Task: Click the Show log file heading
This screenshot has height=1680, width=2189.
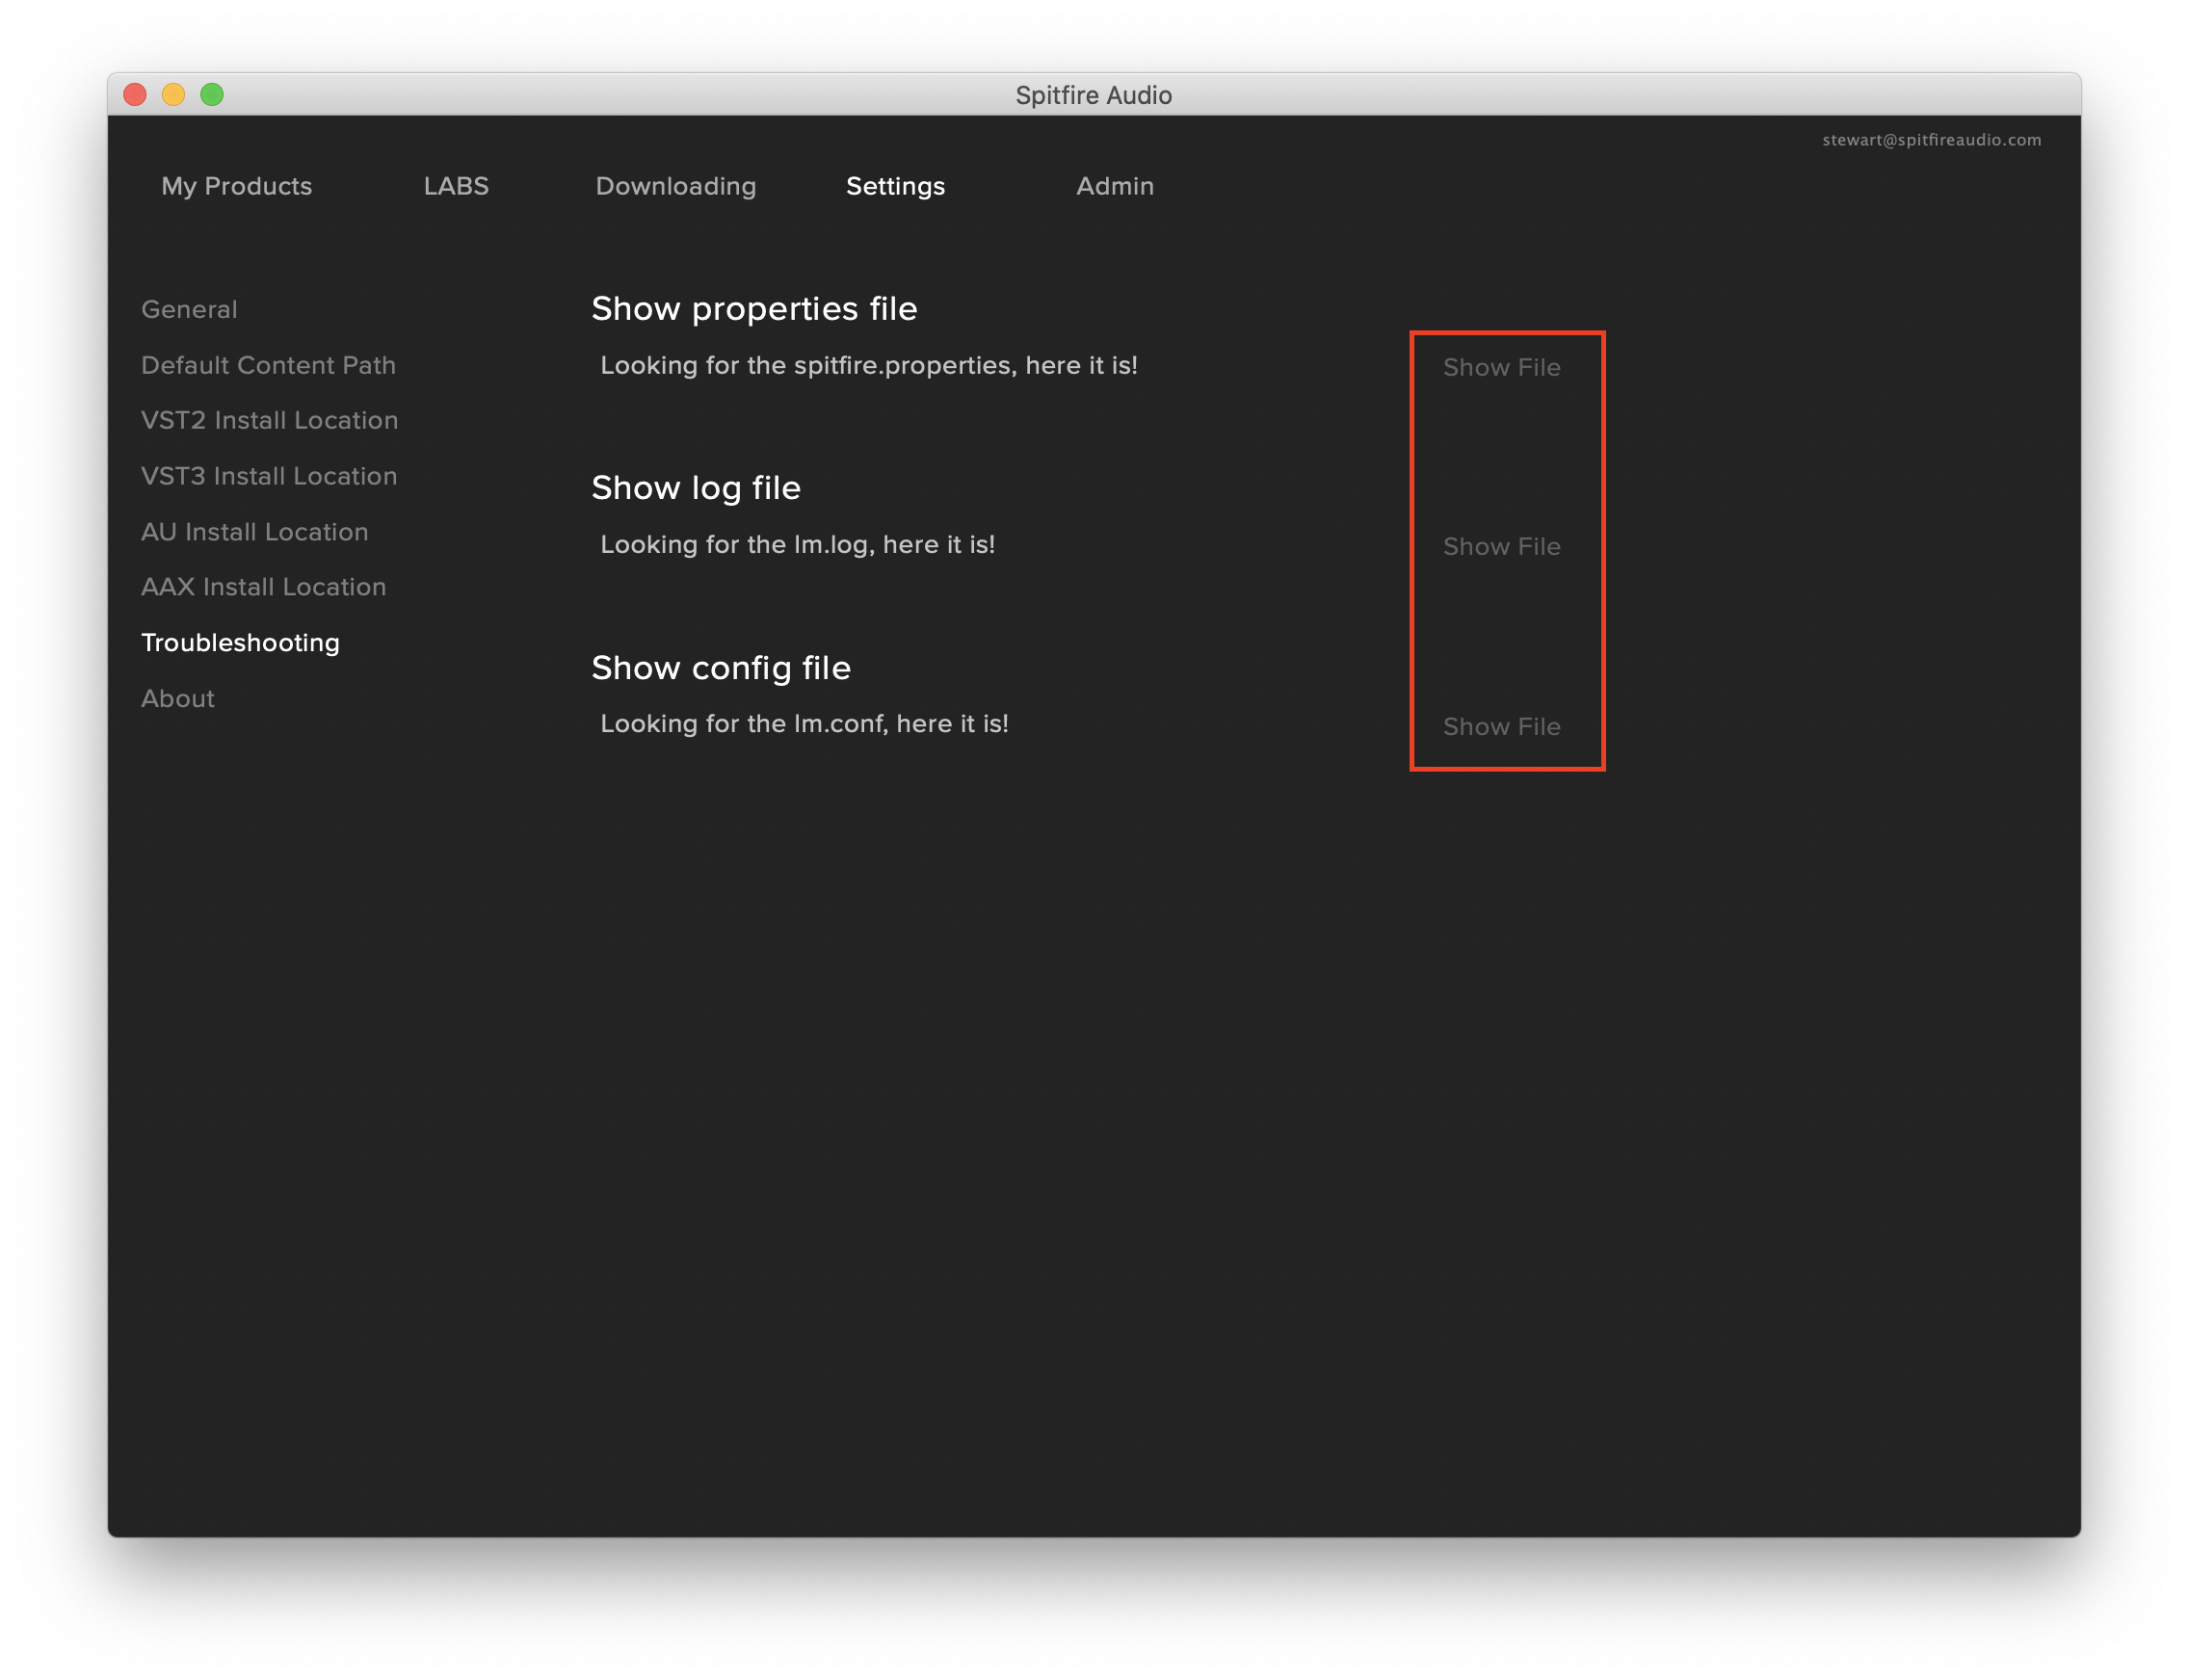Action: [x=696, y=488]
